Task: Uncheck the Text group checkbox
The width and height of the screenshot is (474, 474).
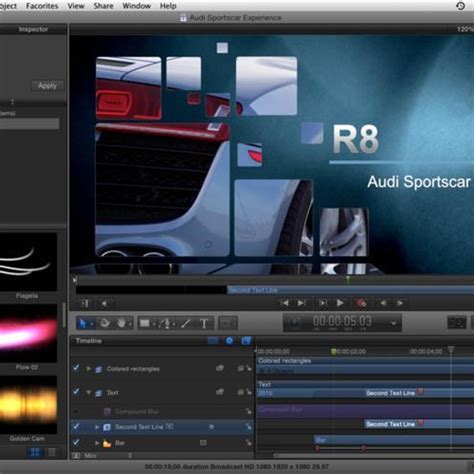Action: click(x=76, y=391)
